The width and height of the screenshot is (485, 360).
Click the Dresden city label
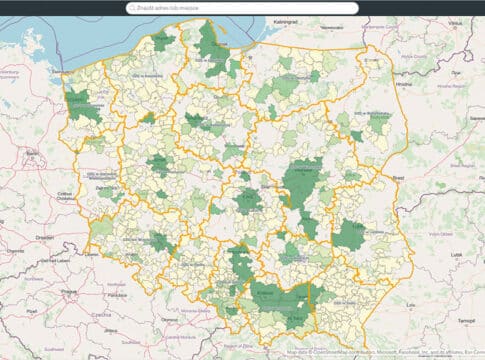click(45, 238)
